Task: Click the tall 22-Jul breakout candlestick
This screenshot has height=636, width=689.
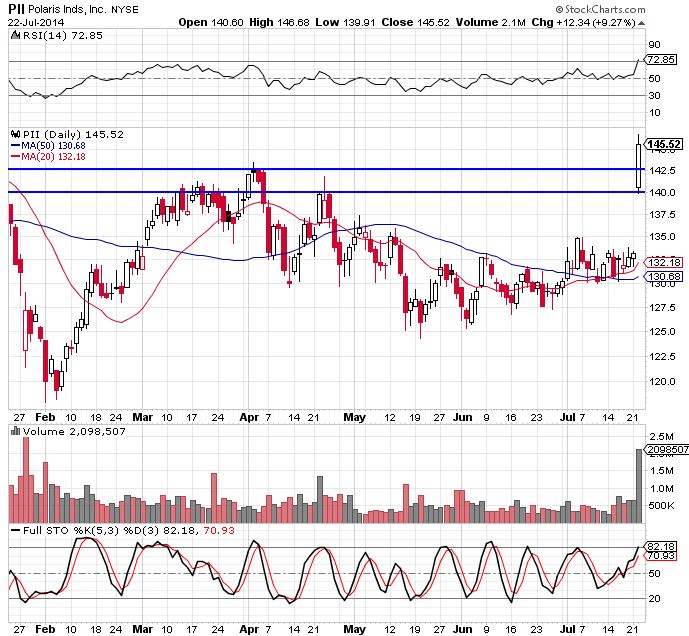Action: (638, 165)
